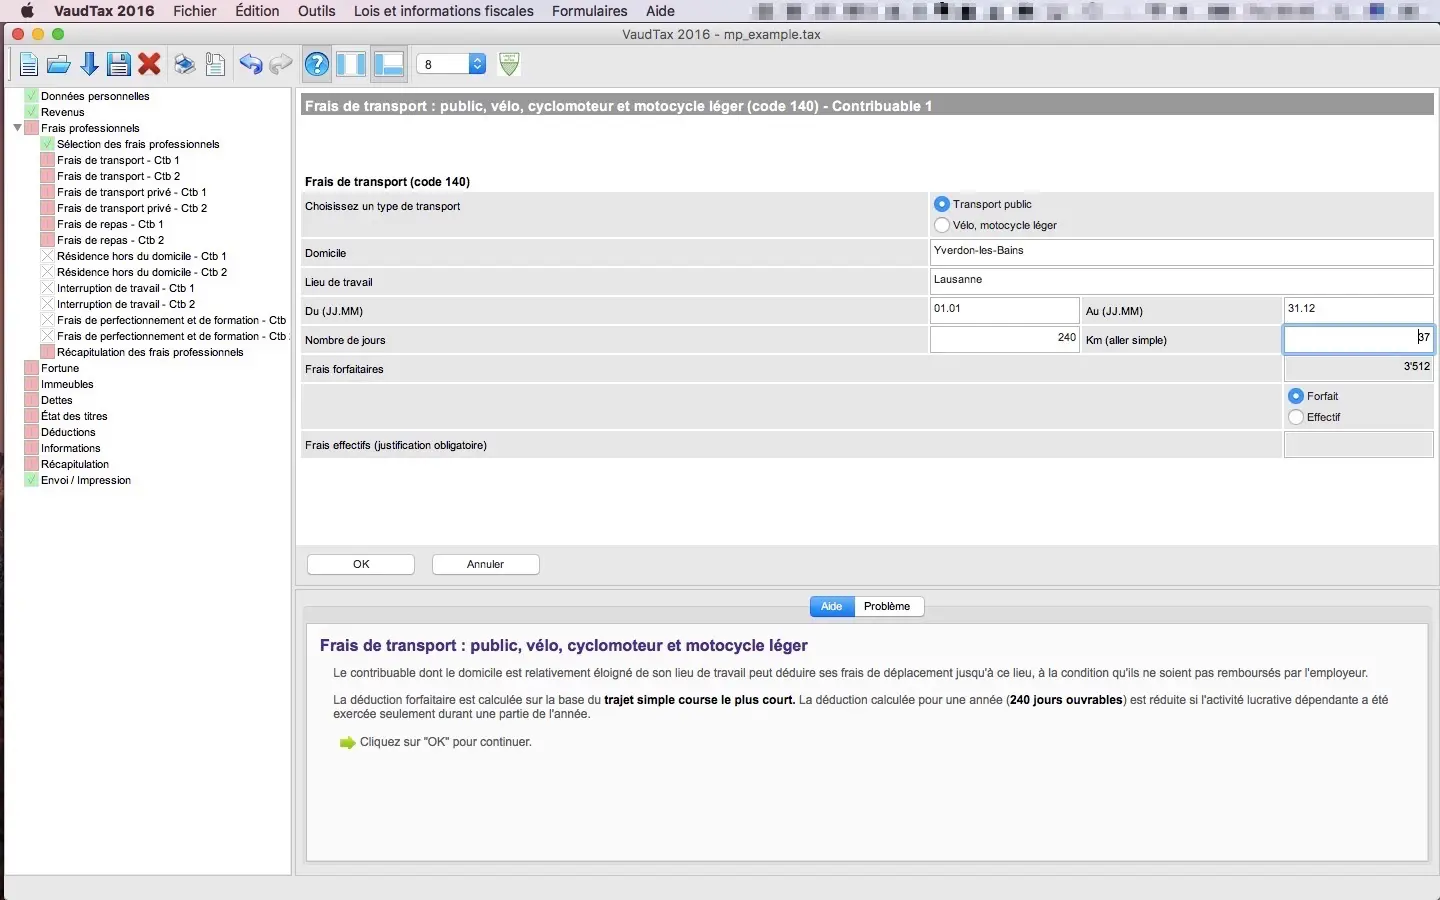The height and width of the screenshot is (900, 1440).
Task: Click the paperclip attachments document icon
Action: [x=215, y=65]
